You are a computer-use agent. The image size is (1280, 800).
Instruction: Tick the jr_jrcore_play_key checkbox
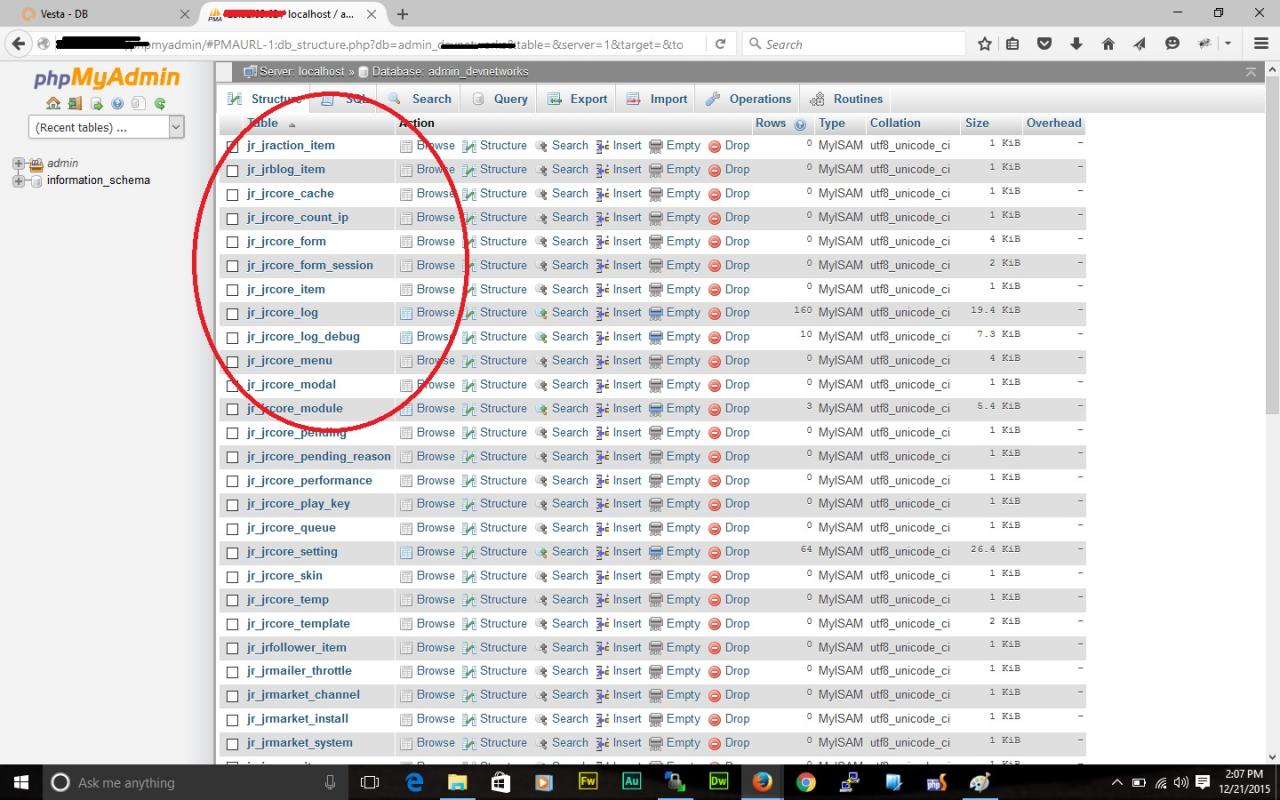point(233,505)
